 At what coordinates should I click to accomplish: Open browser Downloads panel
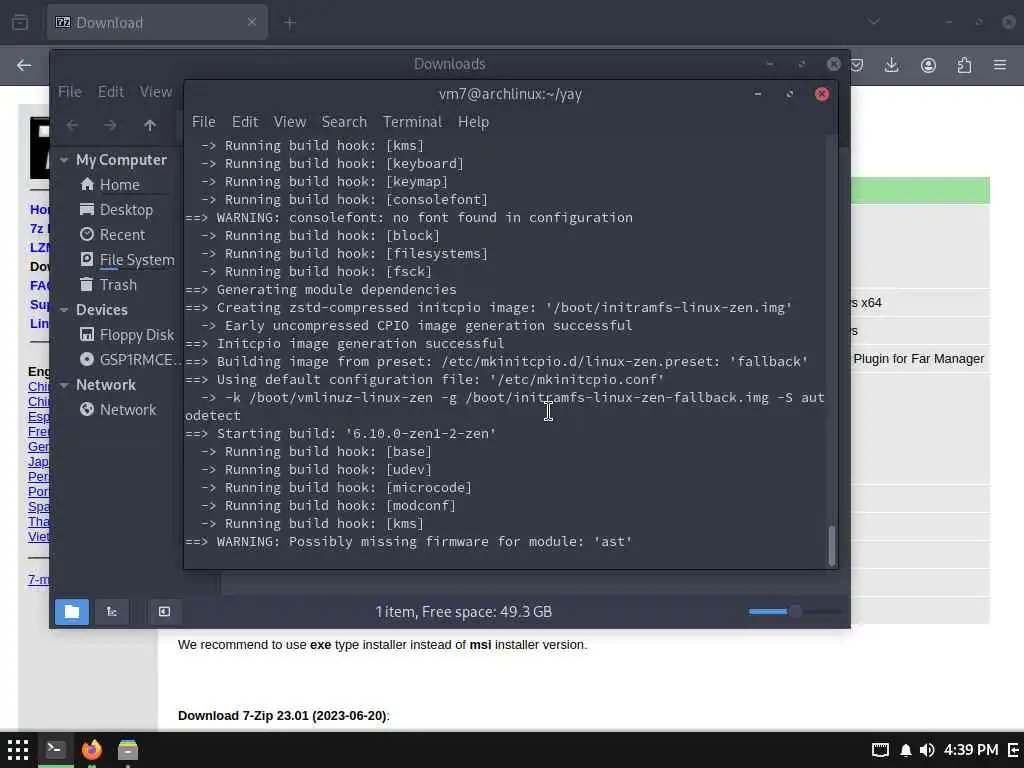click(x=891, y=65)
